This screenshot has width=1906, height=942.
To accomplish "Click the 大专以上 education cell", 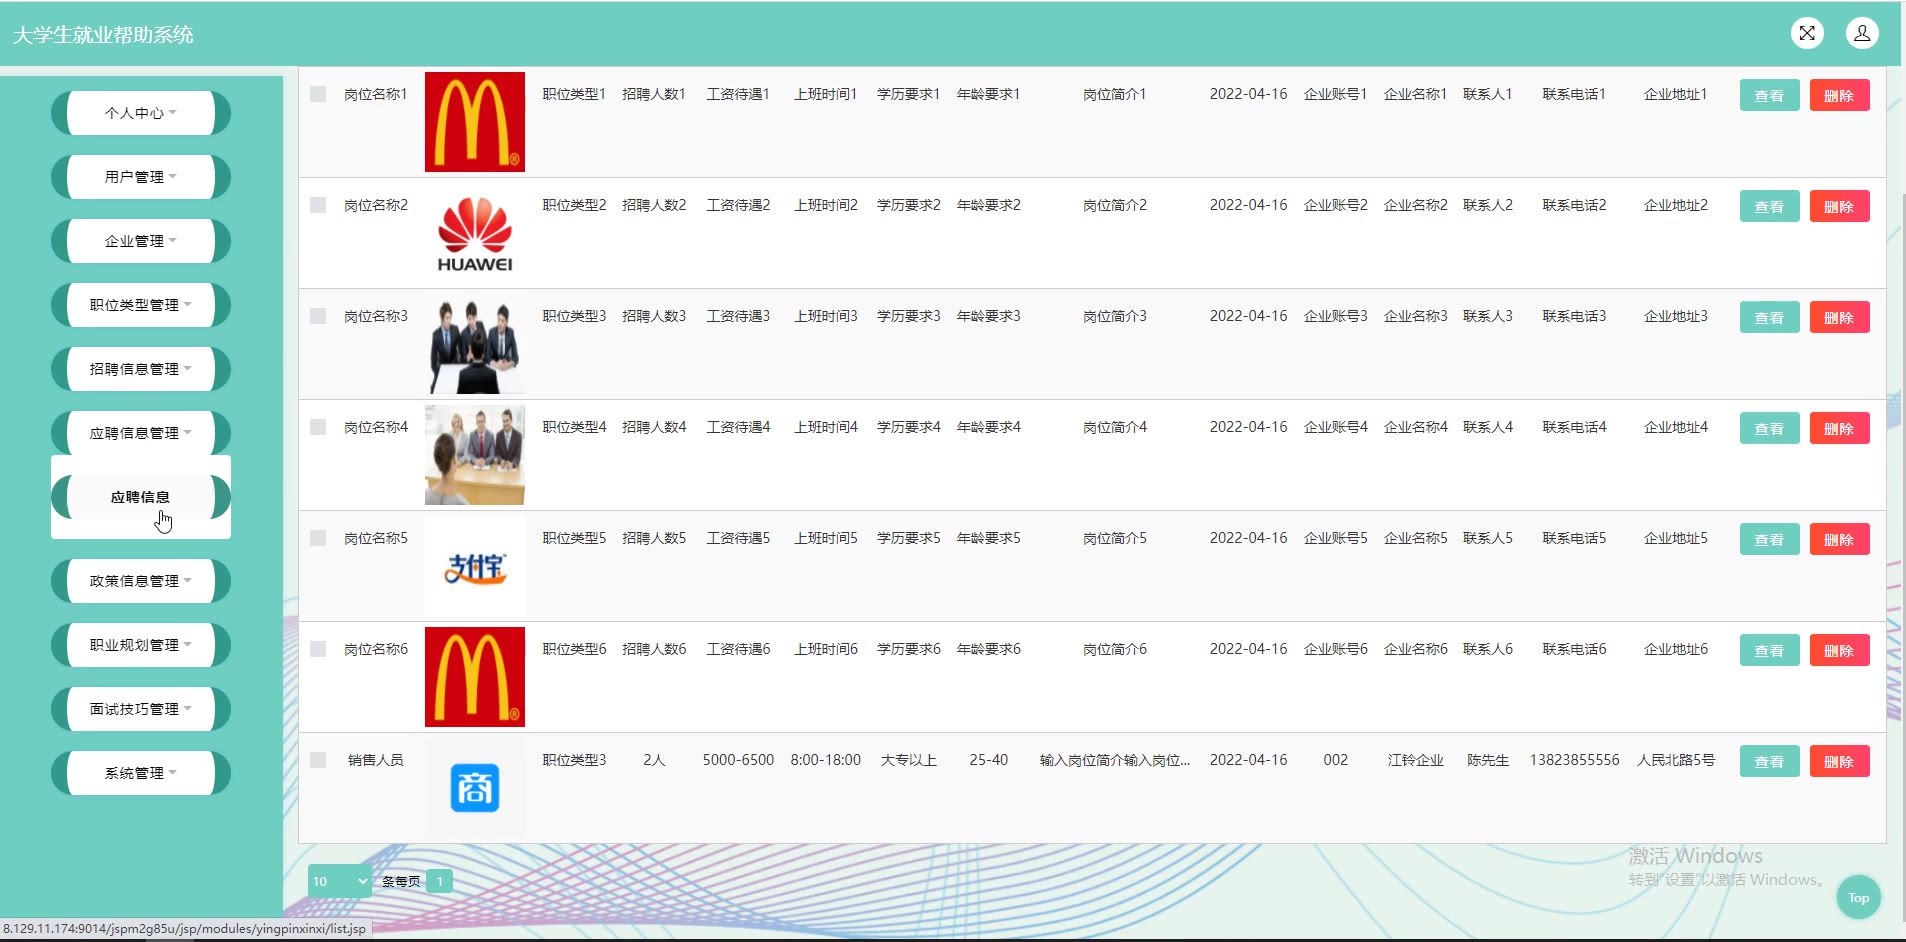I will tap(909, 760).
